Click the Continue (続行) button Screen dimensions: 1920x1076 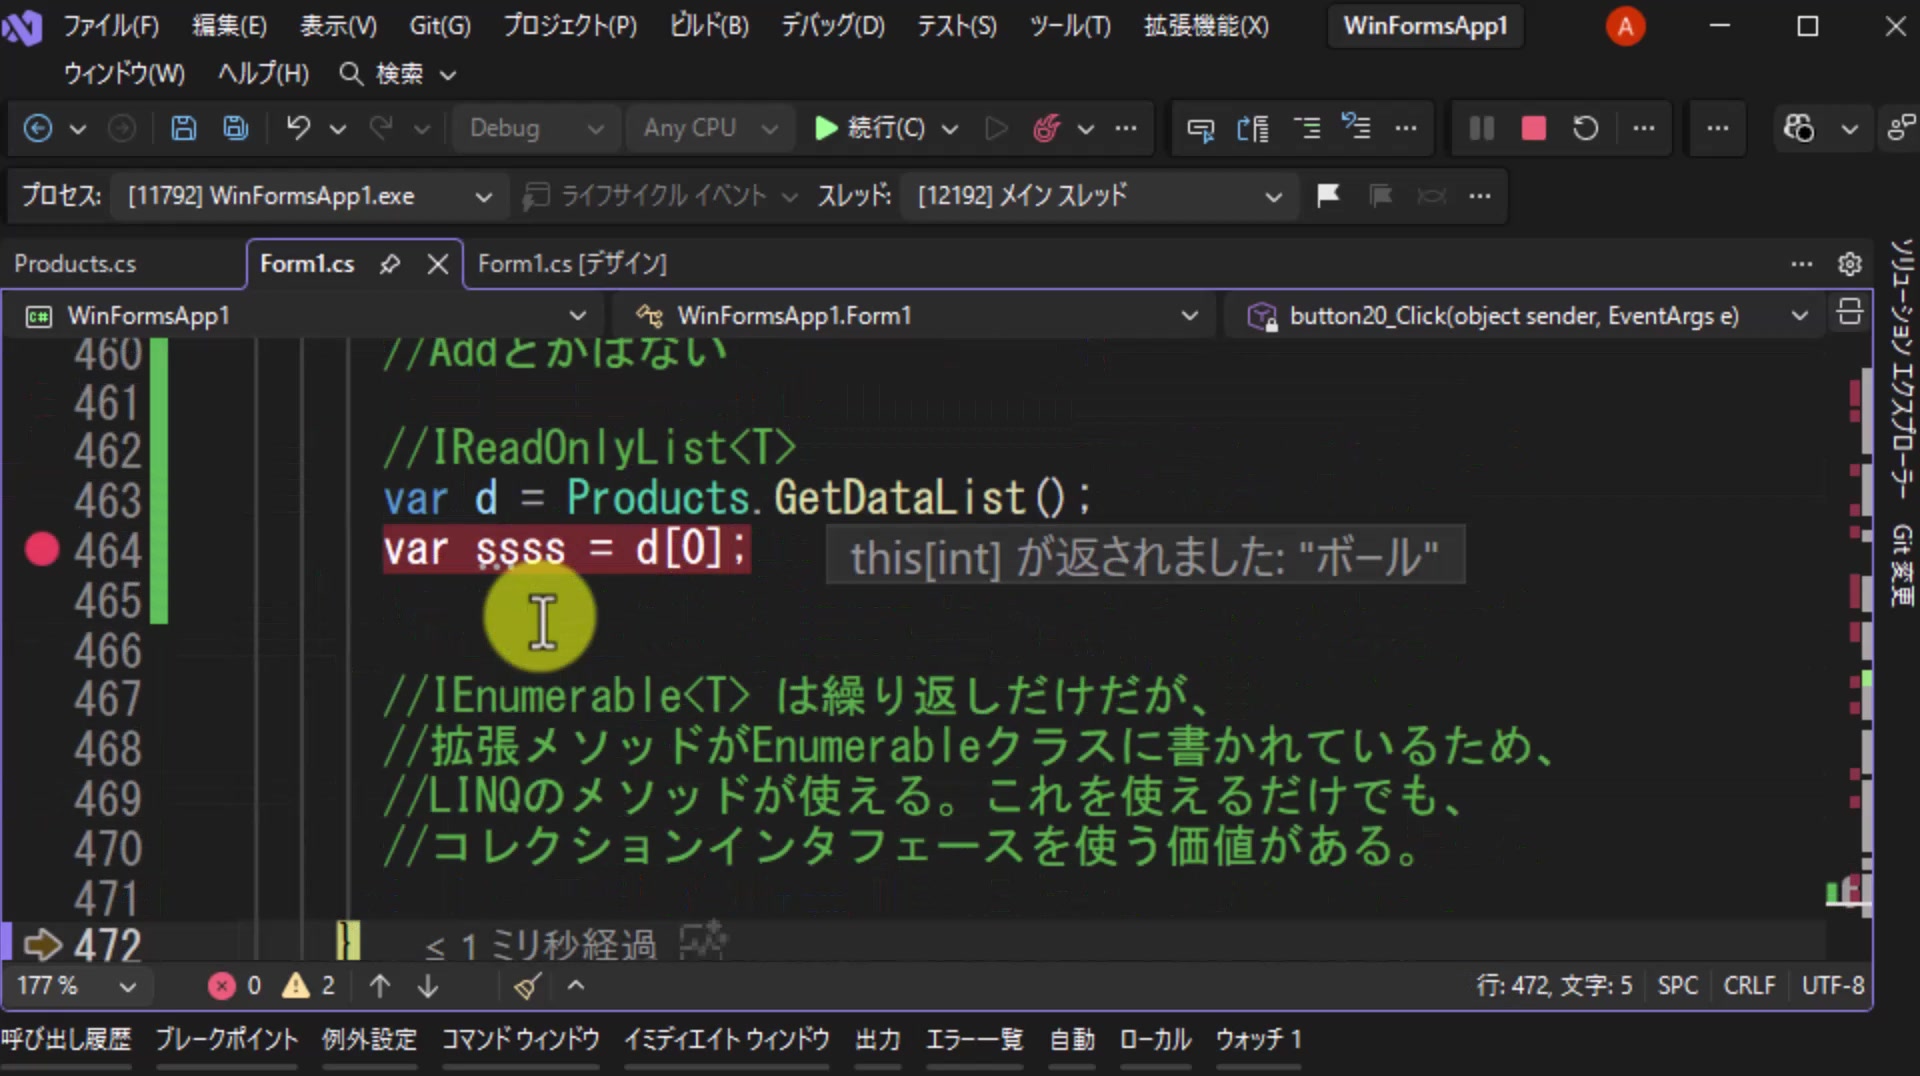[870, 128]
